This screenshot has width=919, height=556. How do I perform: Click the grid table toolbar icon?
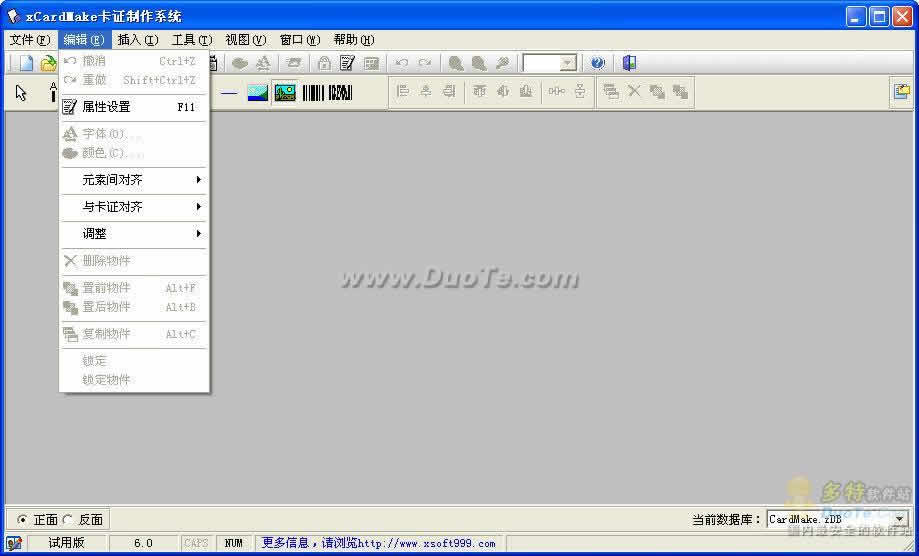[x=371, y=63]
